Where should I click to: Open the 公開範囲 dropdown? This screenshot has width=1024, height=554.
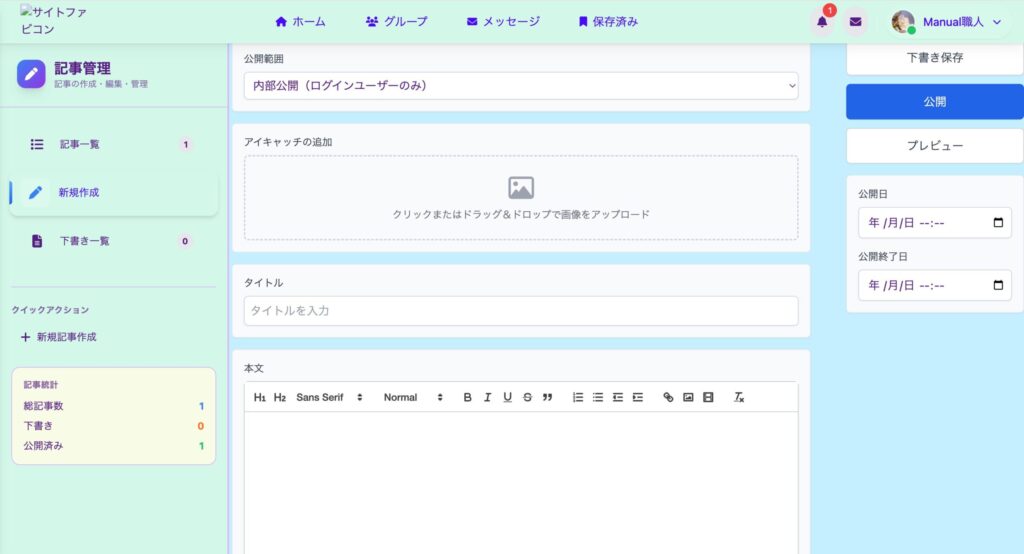click(x=521, y=86)
